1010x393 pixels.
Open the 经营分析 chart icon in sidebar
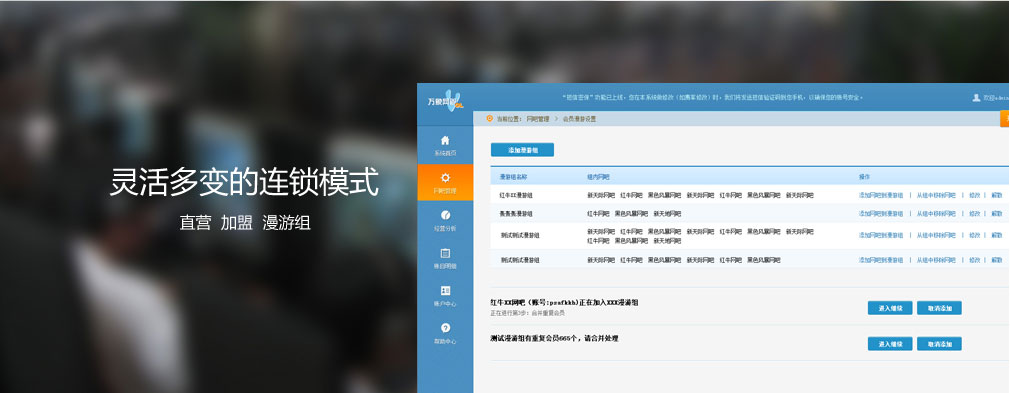click(x=445, y=215)
